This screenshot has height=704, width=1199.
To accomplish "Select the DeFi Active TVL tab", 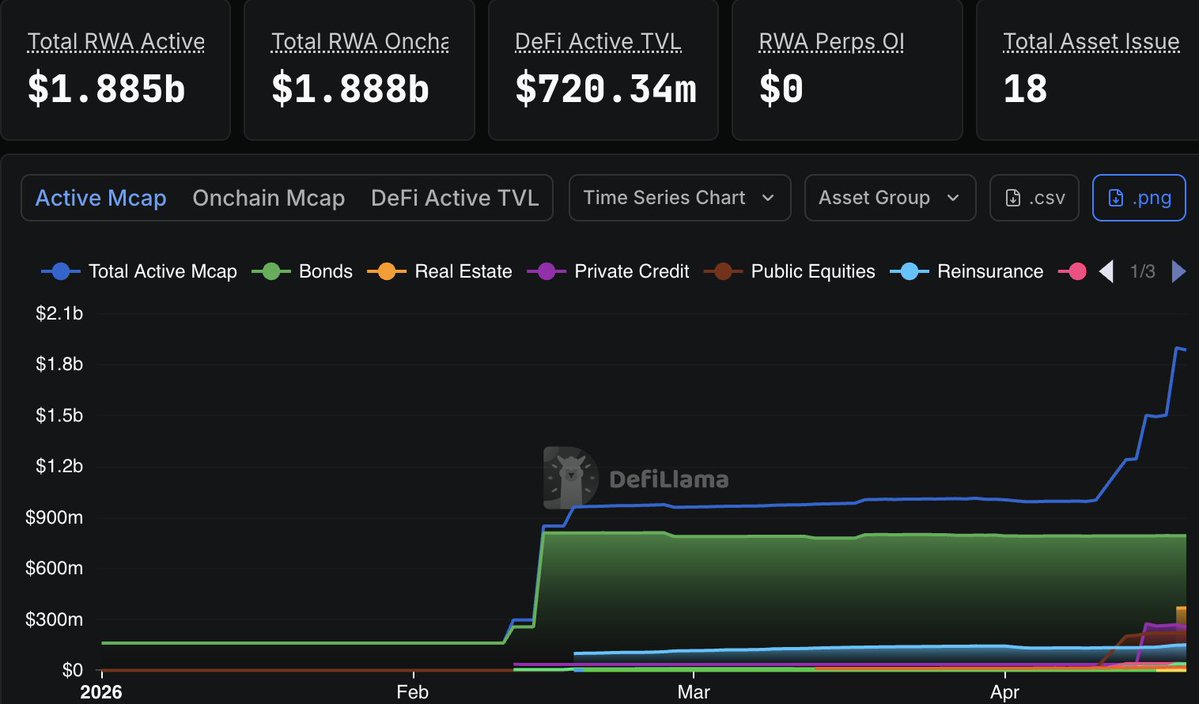I will coord(461,198).
